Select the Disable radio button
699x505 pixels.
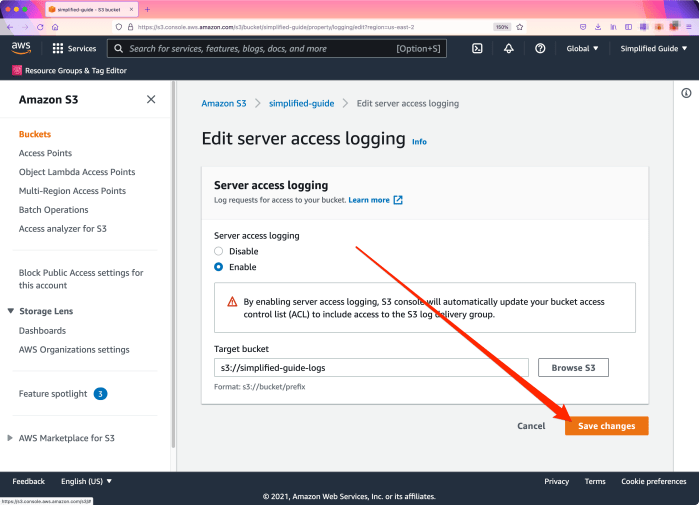(x=218, y=251)
